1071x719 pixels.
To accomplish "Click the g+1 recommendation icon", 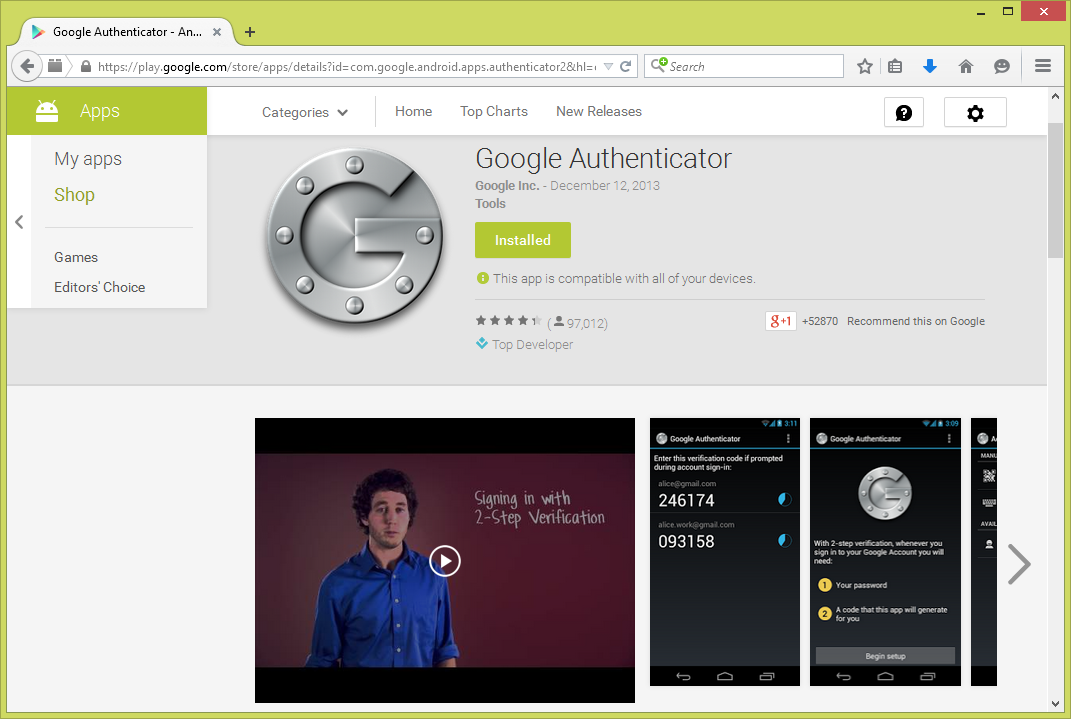I will coord(780,321).
